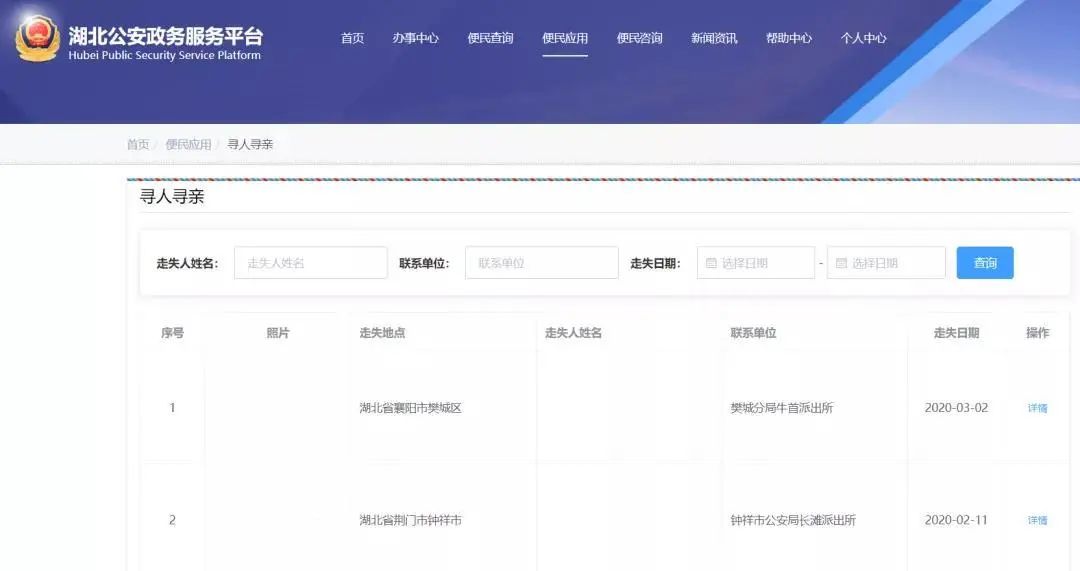Click 首页 breadcrumb link
The height and width of the screenshot is (571, 1080).
pyautogui.click(x=137, y=144)
